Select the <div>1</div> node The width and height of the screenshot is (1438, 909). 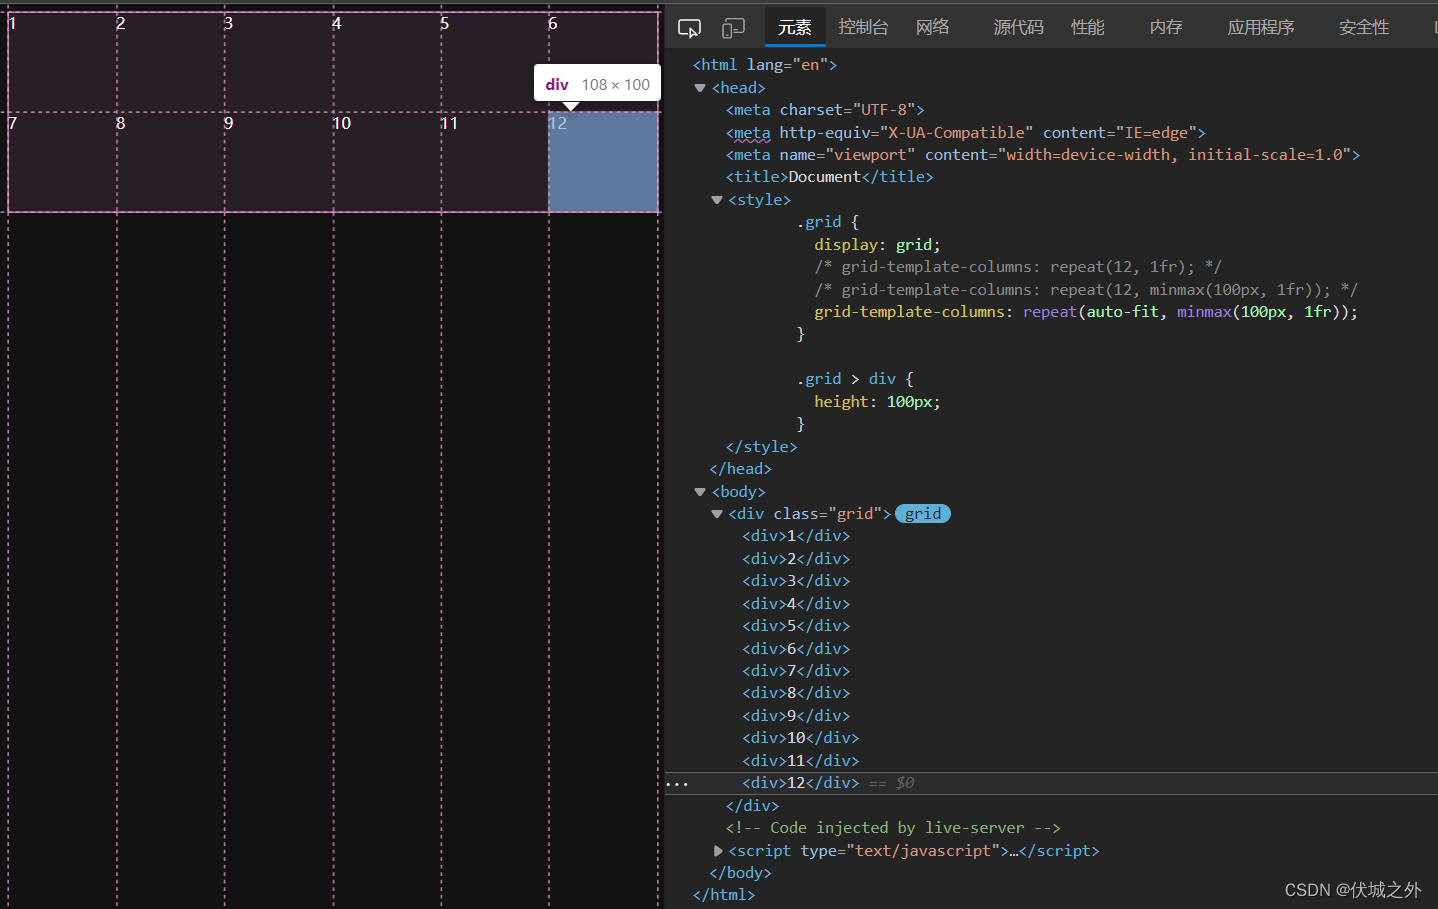(796, 536)
